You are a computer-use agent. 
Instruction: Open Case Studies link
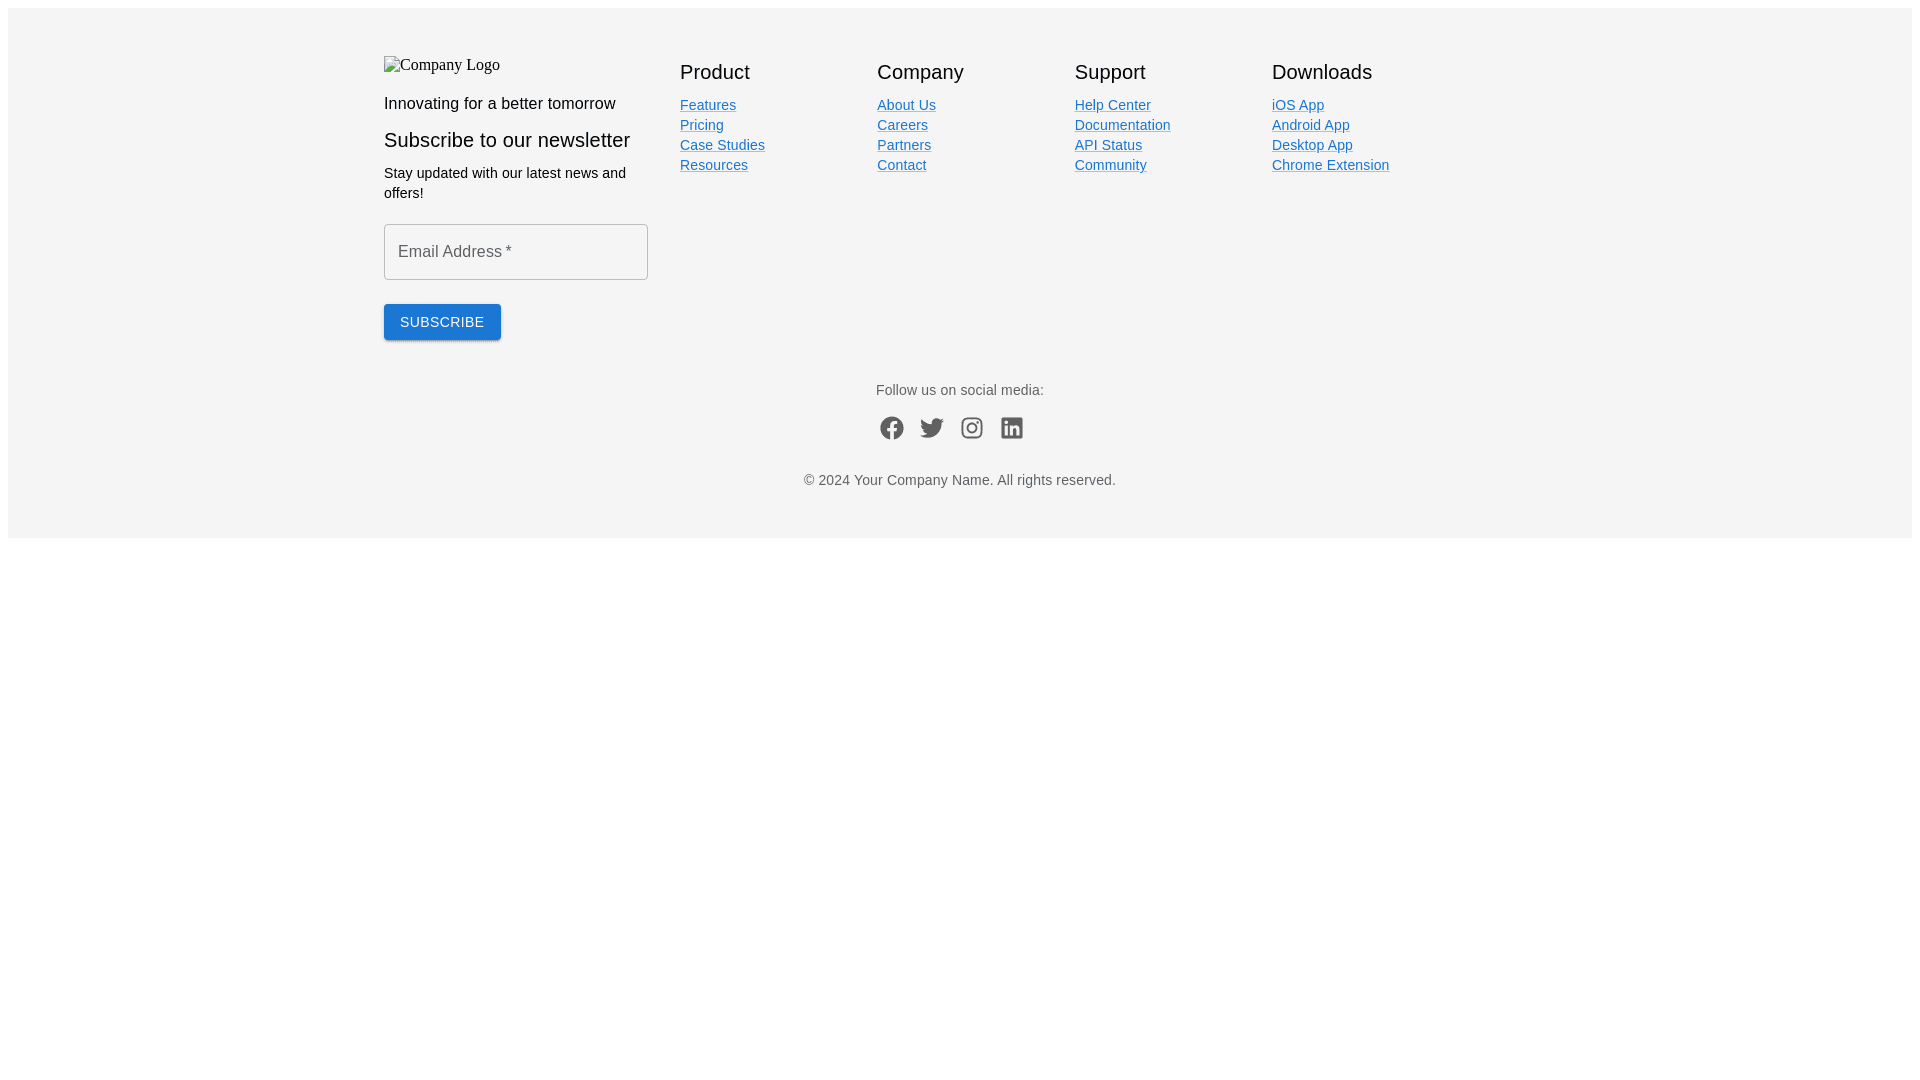click(x=721, y=145)
